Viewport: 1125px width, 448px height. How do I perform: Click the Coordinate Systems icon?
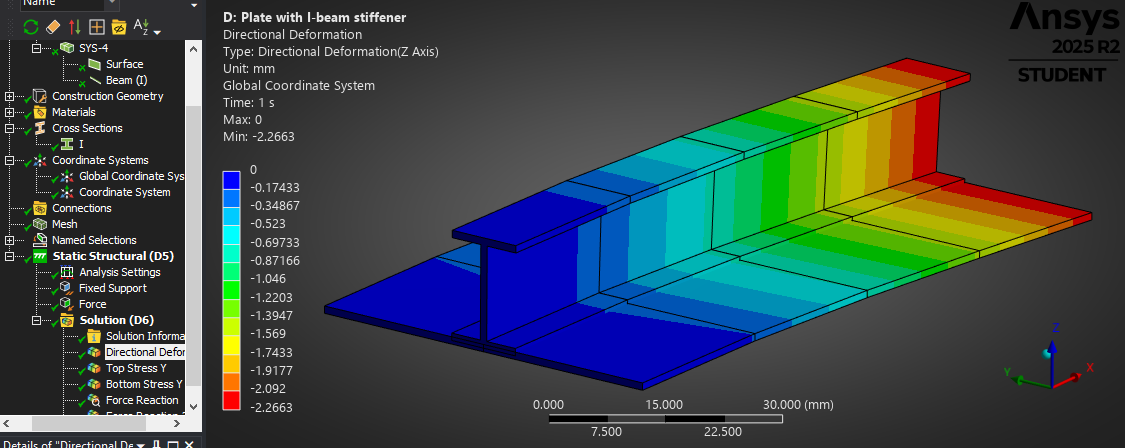point(40,160)
